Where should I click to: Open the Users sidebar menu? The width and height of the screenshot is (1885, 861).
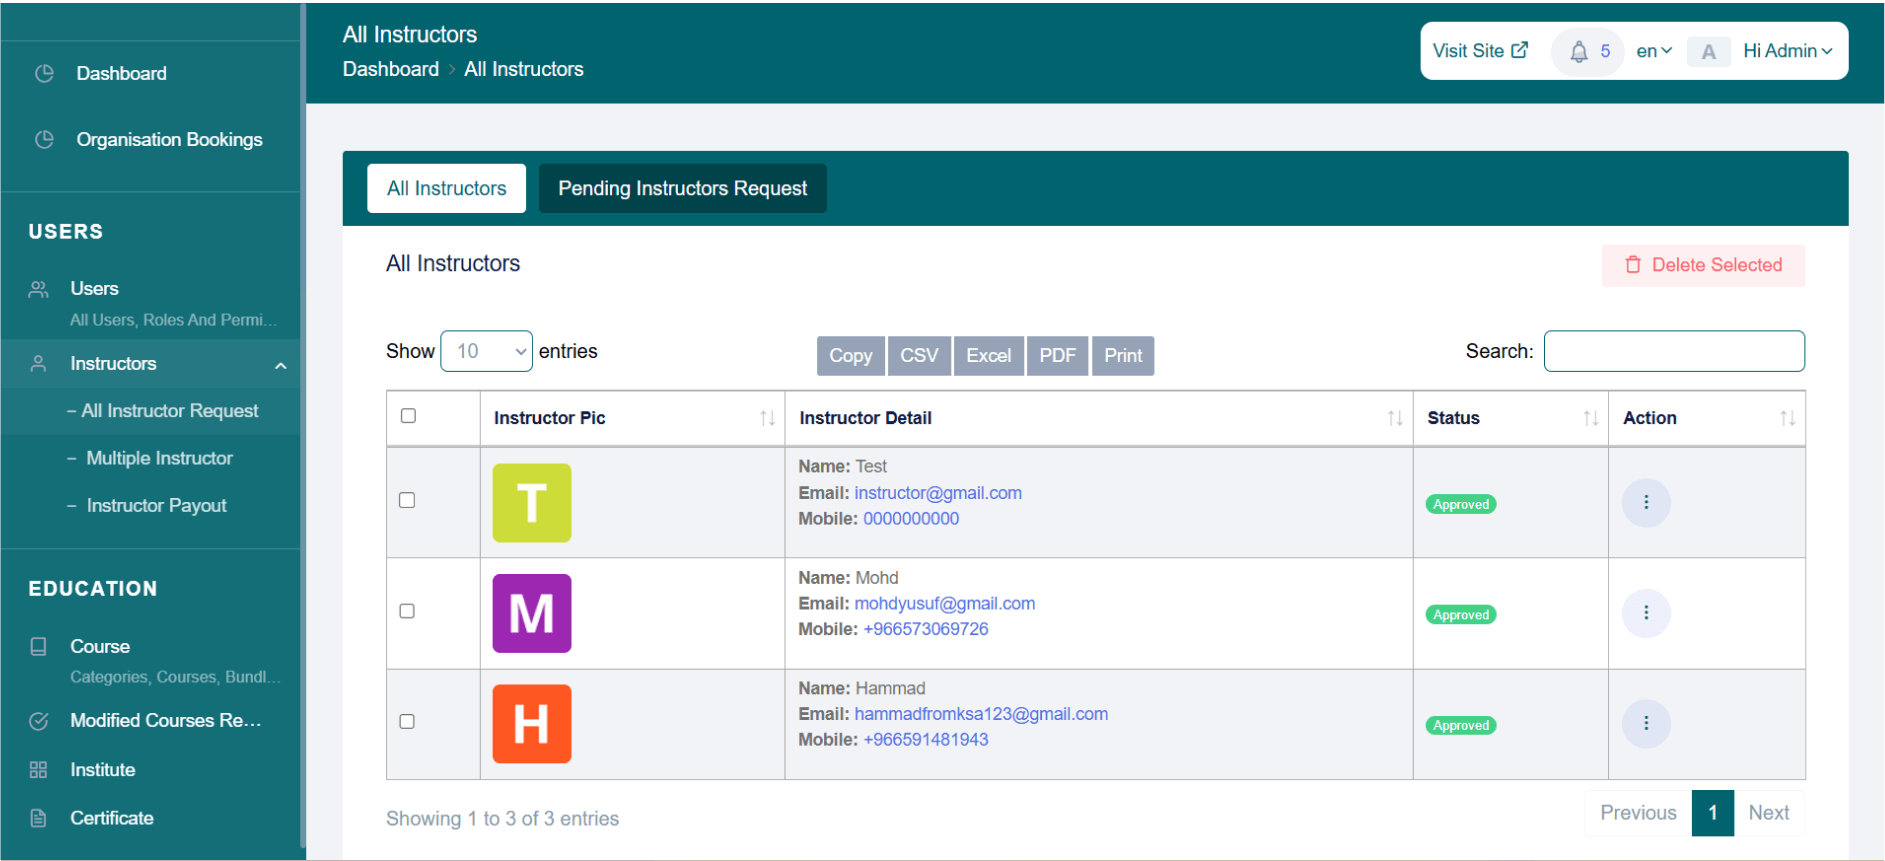94,289
